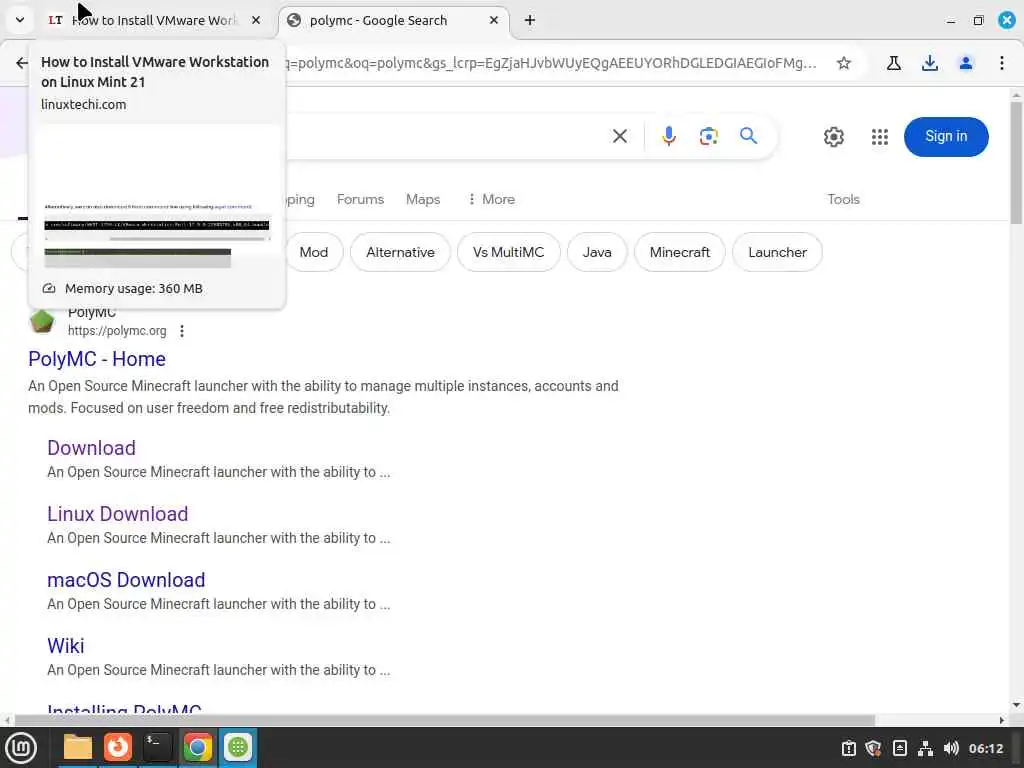This screenshot has height=768, width=1024.
Task: Switch to the VMware Workstation install tab
Action: pos(155,20)
